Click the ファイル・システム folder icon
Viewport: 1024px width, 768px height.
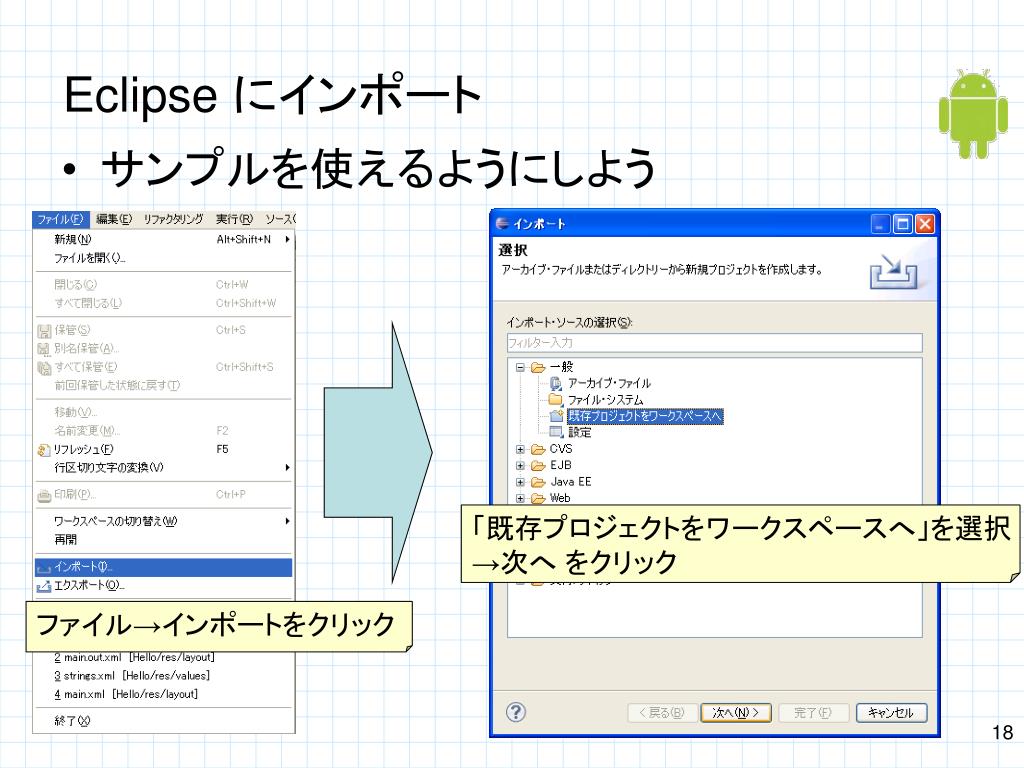(556, 399)
